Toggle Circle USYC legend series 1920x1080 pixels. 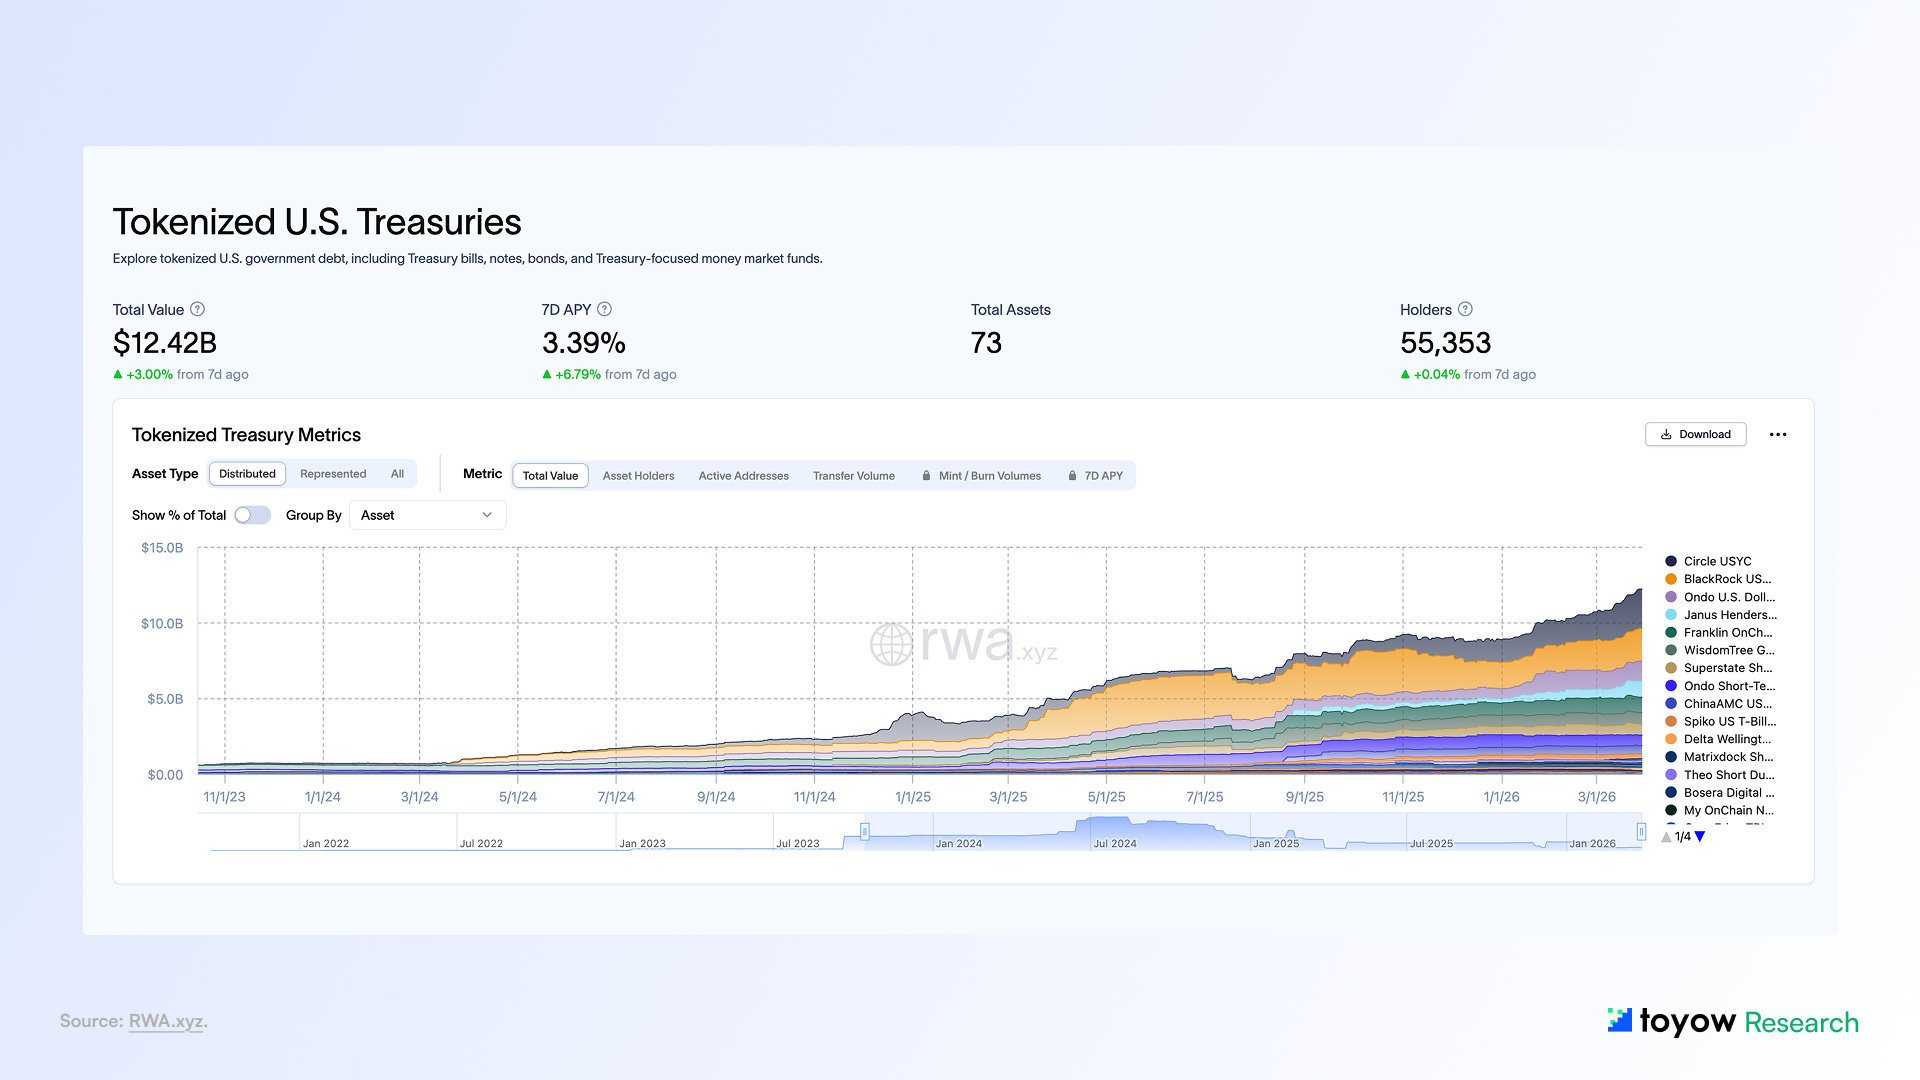[x=1717, y=561]
